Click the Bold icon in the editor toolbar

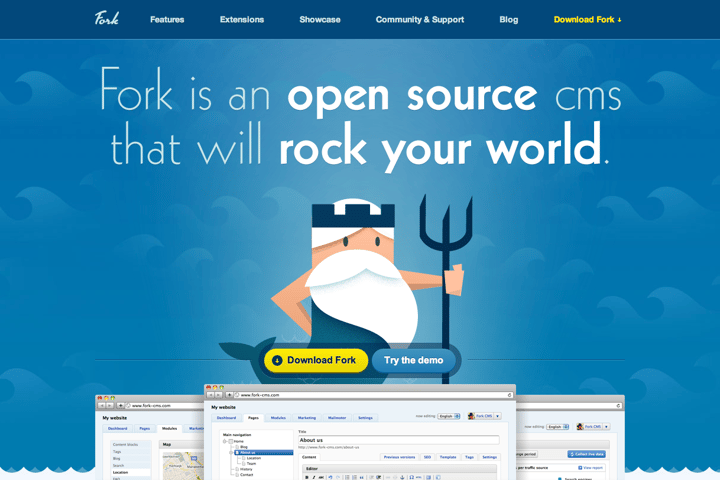307,477
